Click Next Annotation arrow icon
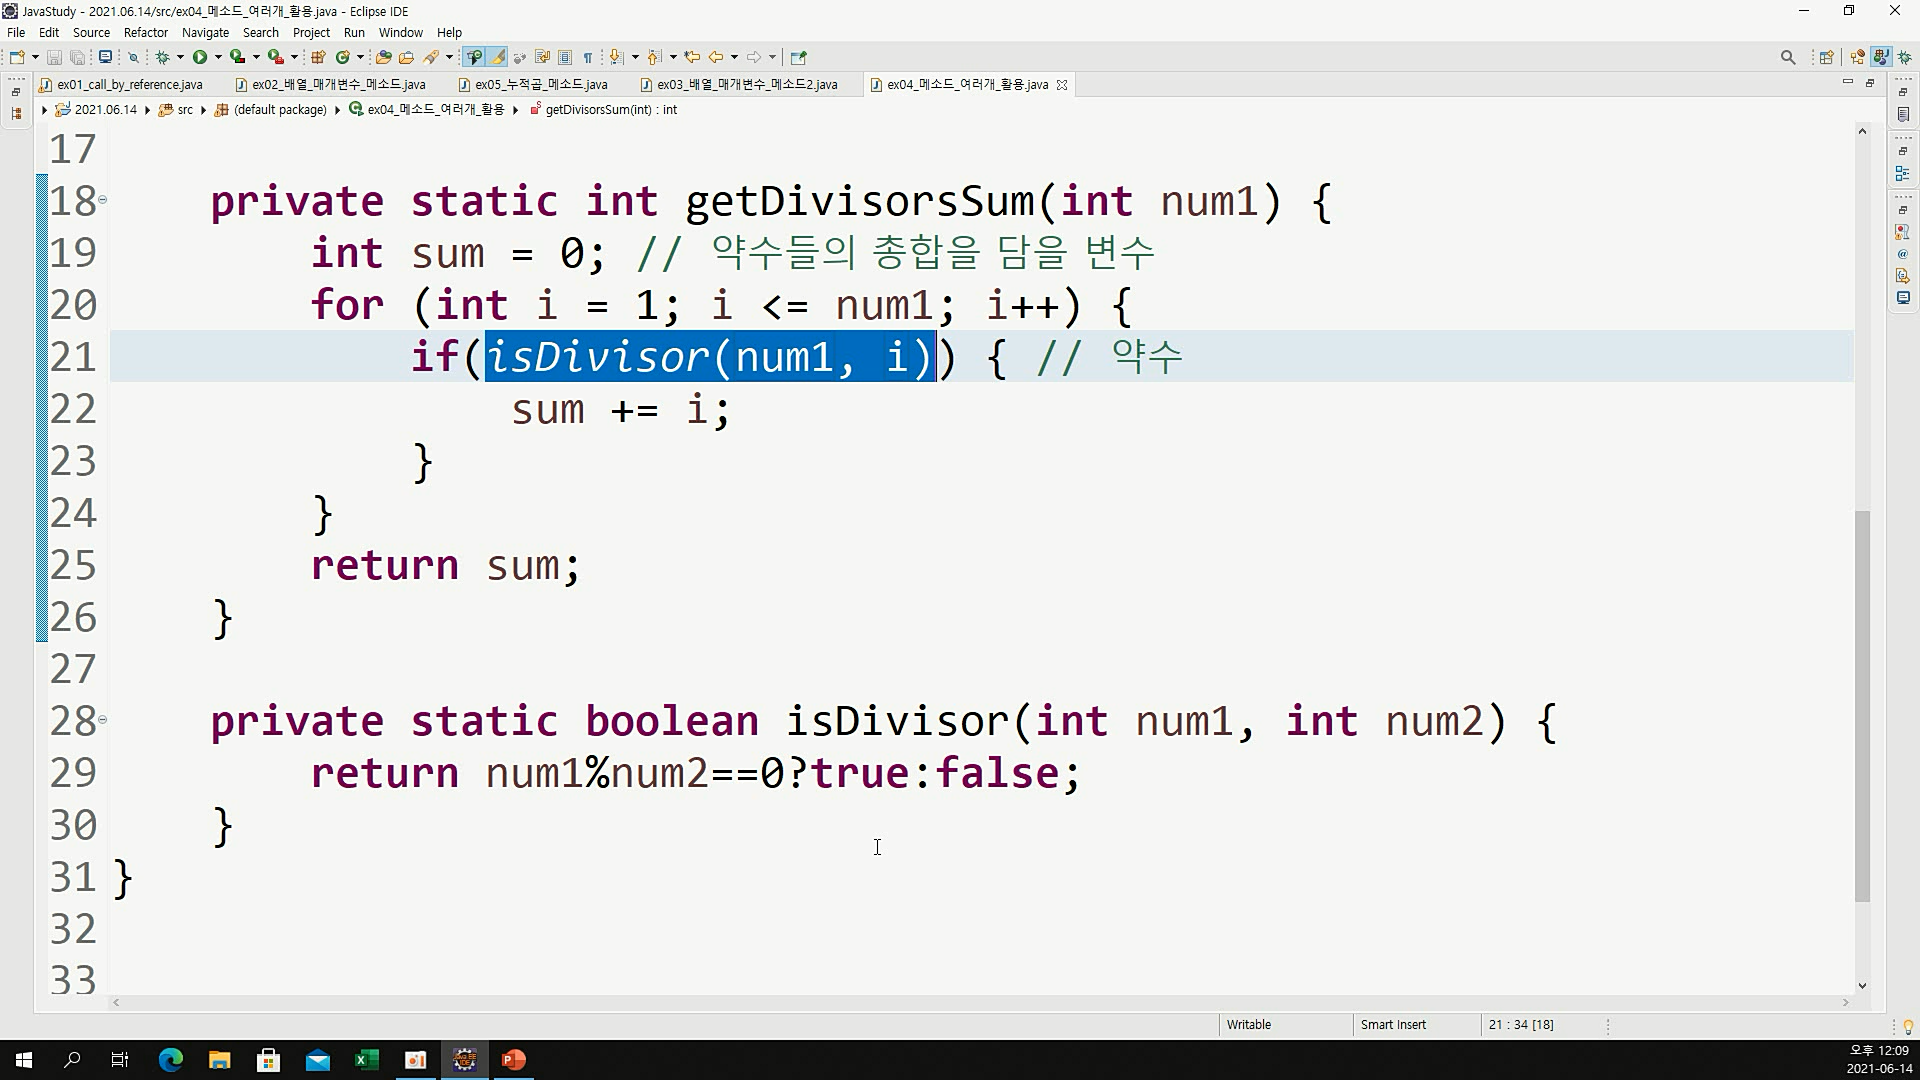Viewport: 1920px width, 1080px height. tap(616, 57)
